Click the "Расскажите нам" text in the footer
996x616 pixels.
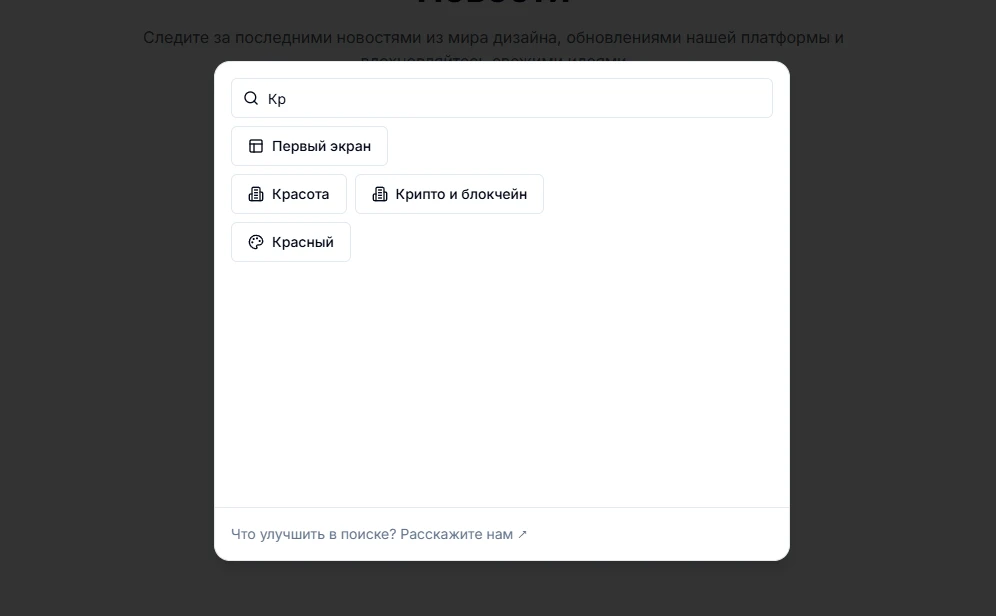[456, 534]
